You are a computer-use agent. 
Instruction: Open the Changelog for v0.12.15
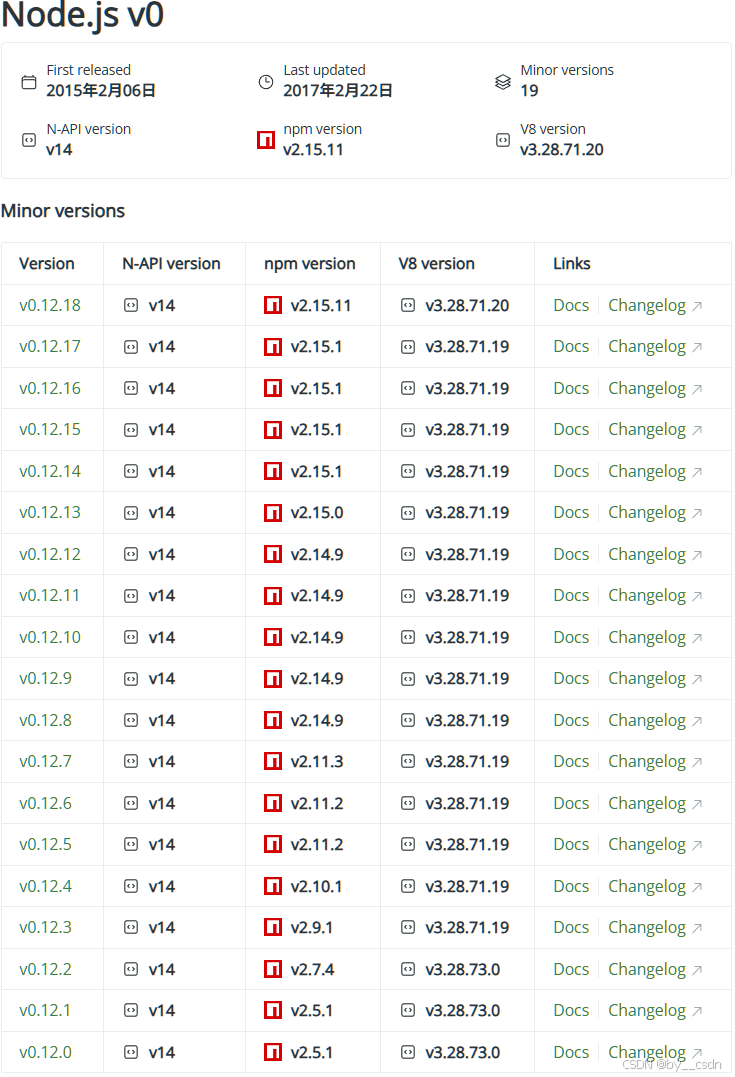(647, 431)
